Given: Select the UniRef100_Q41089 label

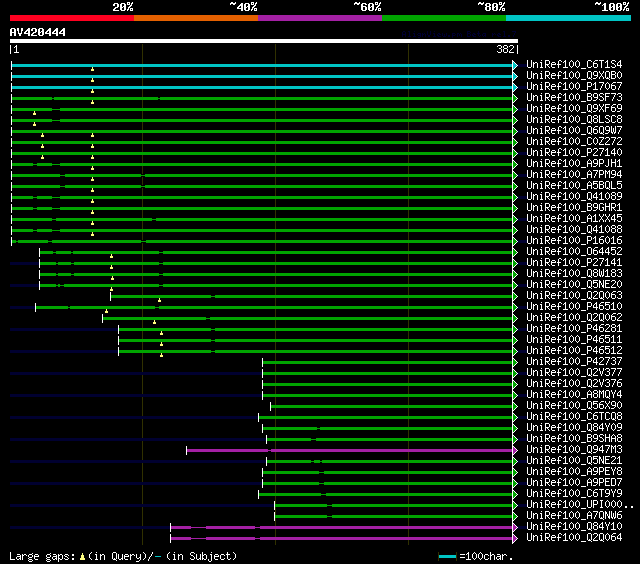Looking at the screenshot, I should click(574, 197).
